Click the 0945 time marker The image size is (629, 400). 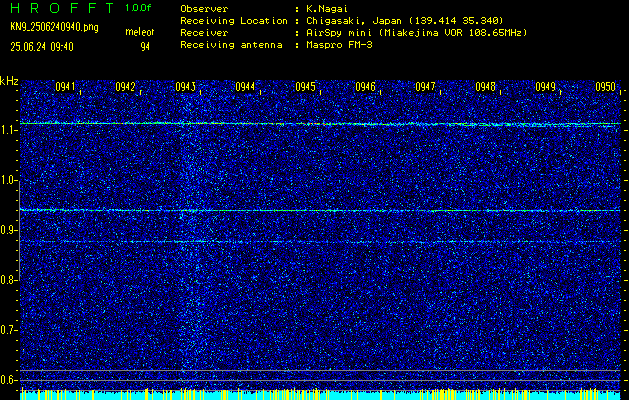305,86
